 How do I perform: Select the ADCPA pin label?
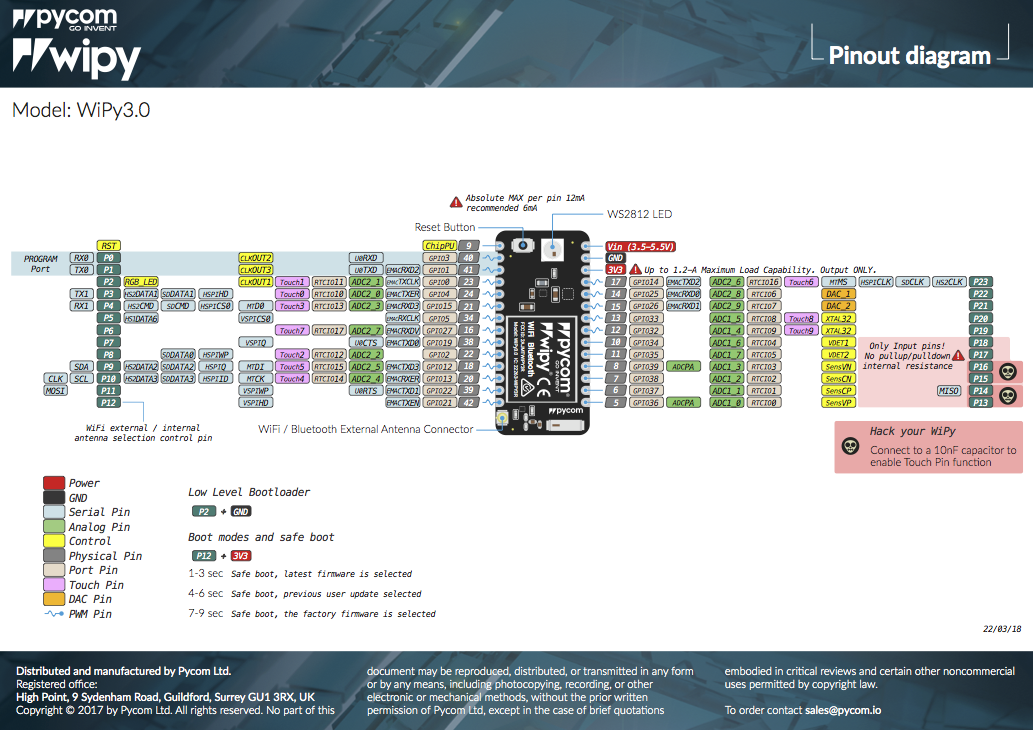tap(685, 366)
